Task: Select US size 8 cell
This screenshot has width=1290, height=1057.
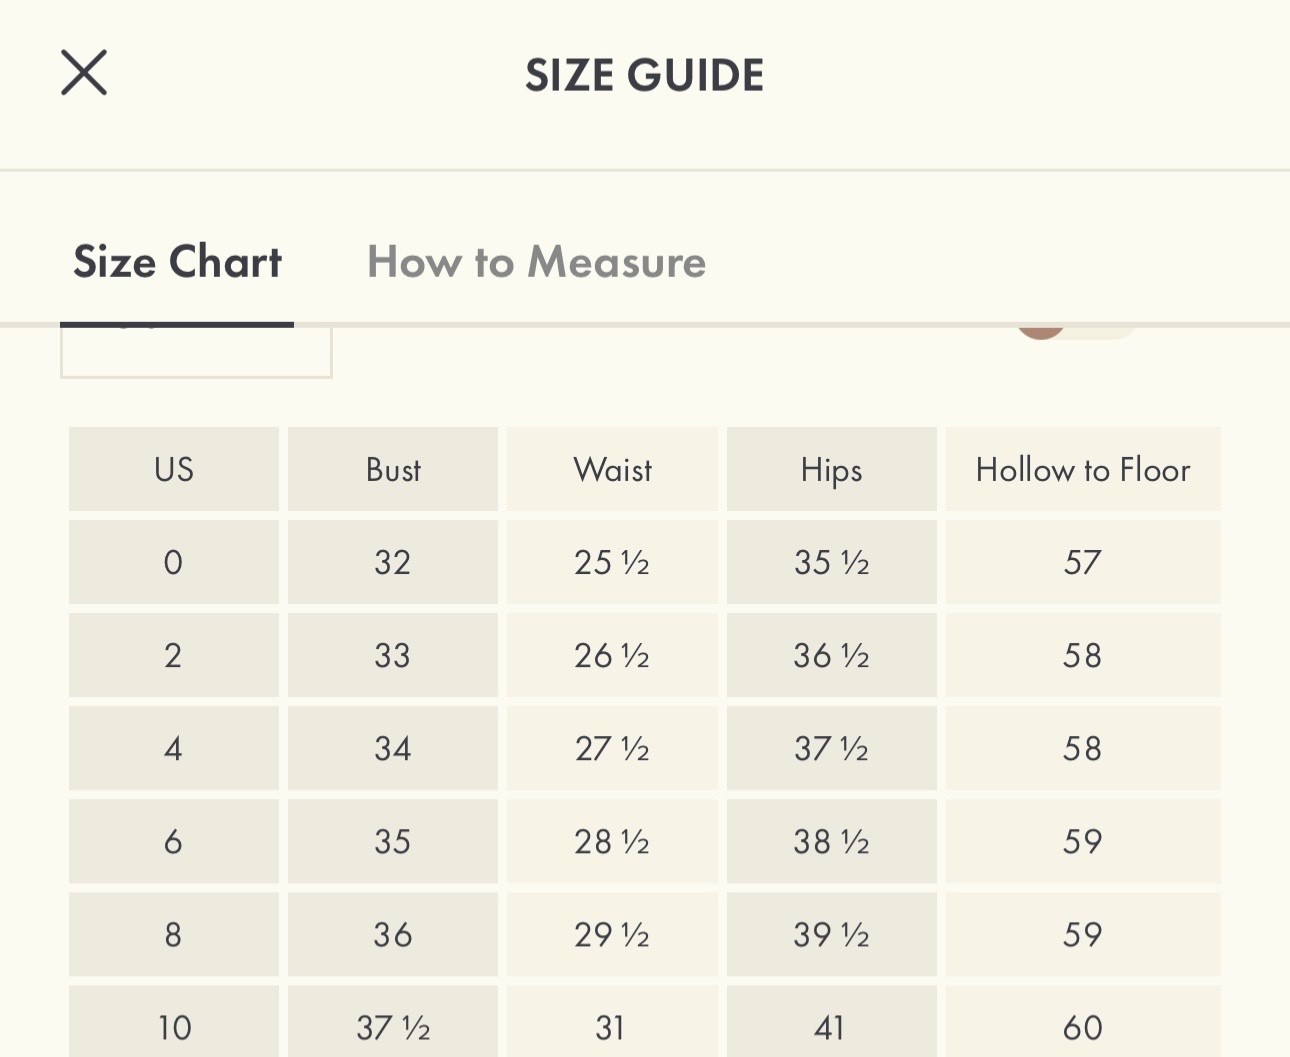Action: click(174, 934)
